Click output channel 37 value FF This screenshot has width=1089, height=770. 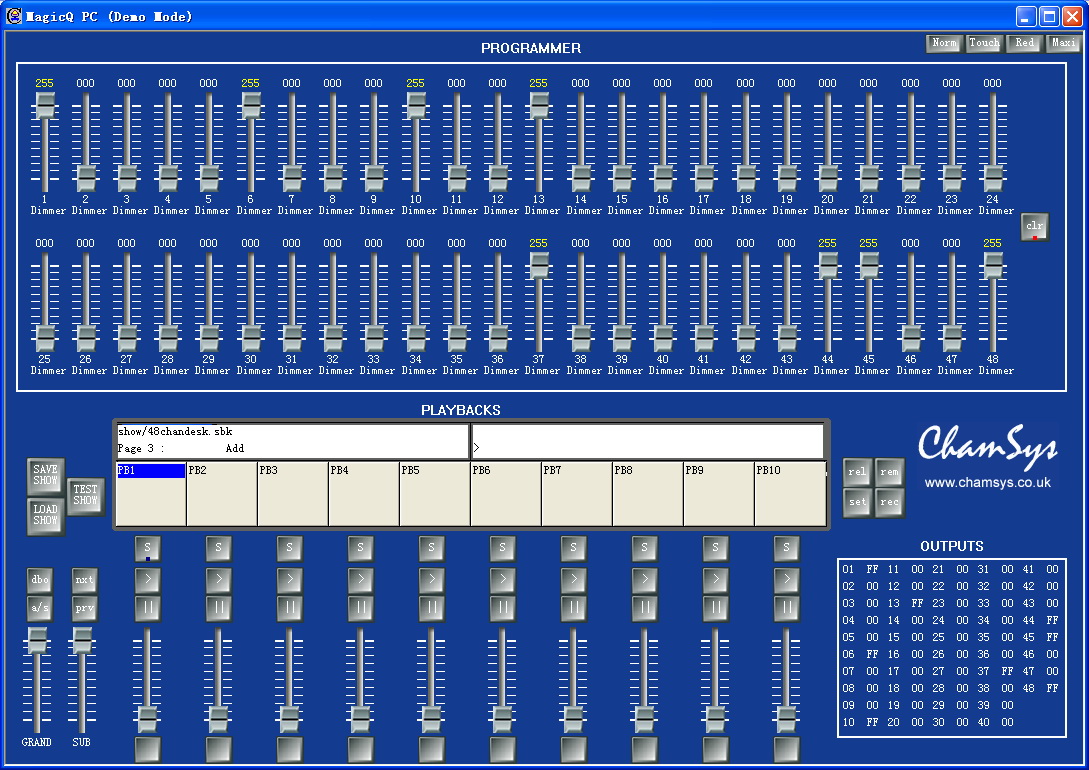(1007, 671)
